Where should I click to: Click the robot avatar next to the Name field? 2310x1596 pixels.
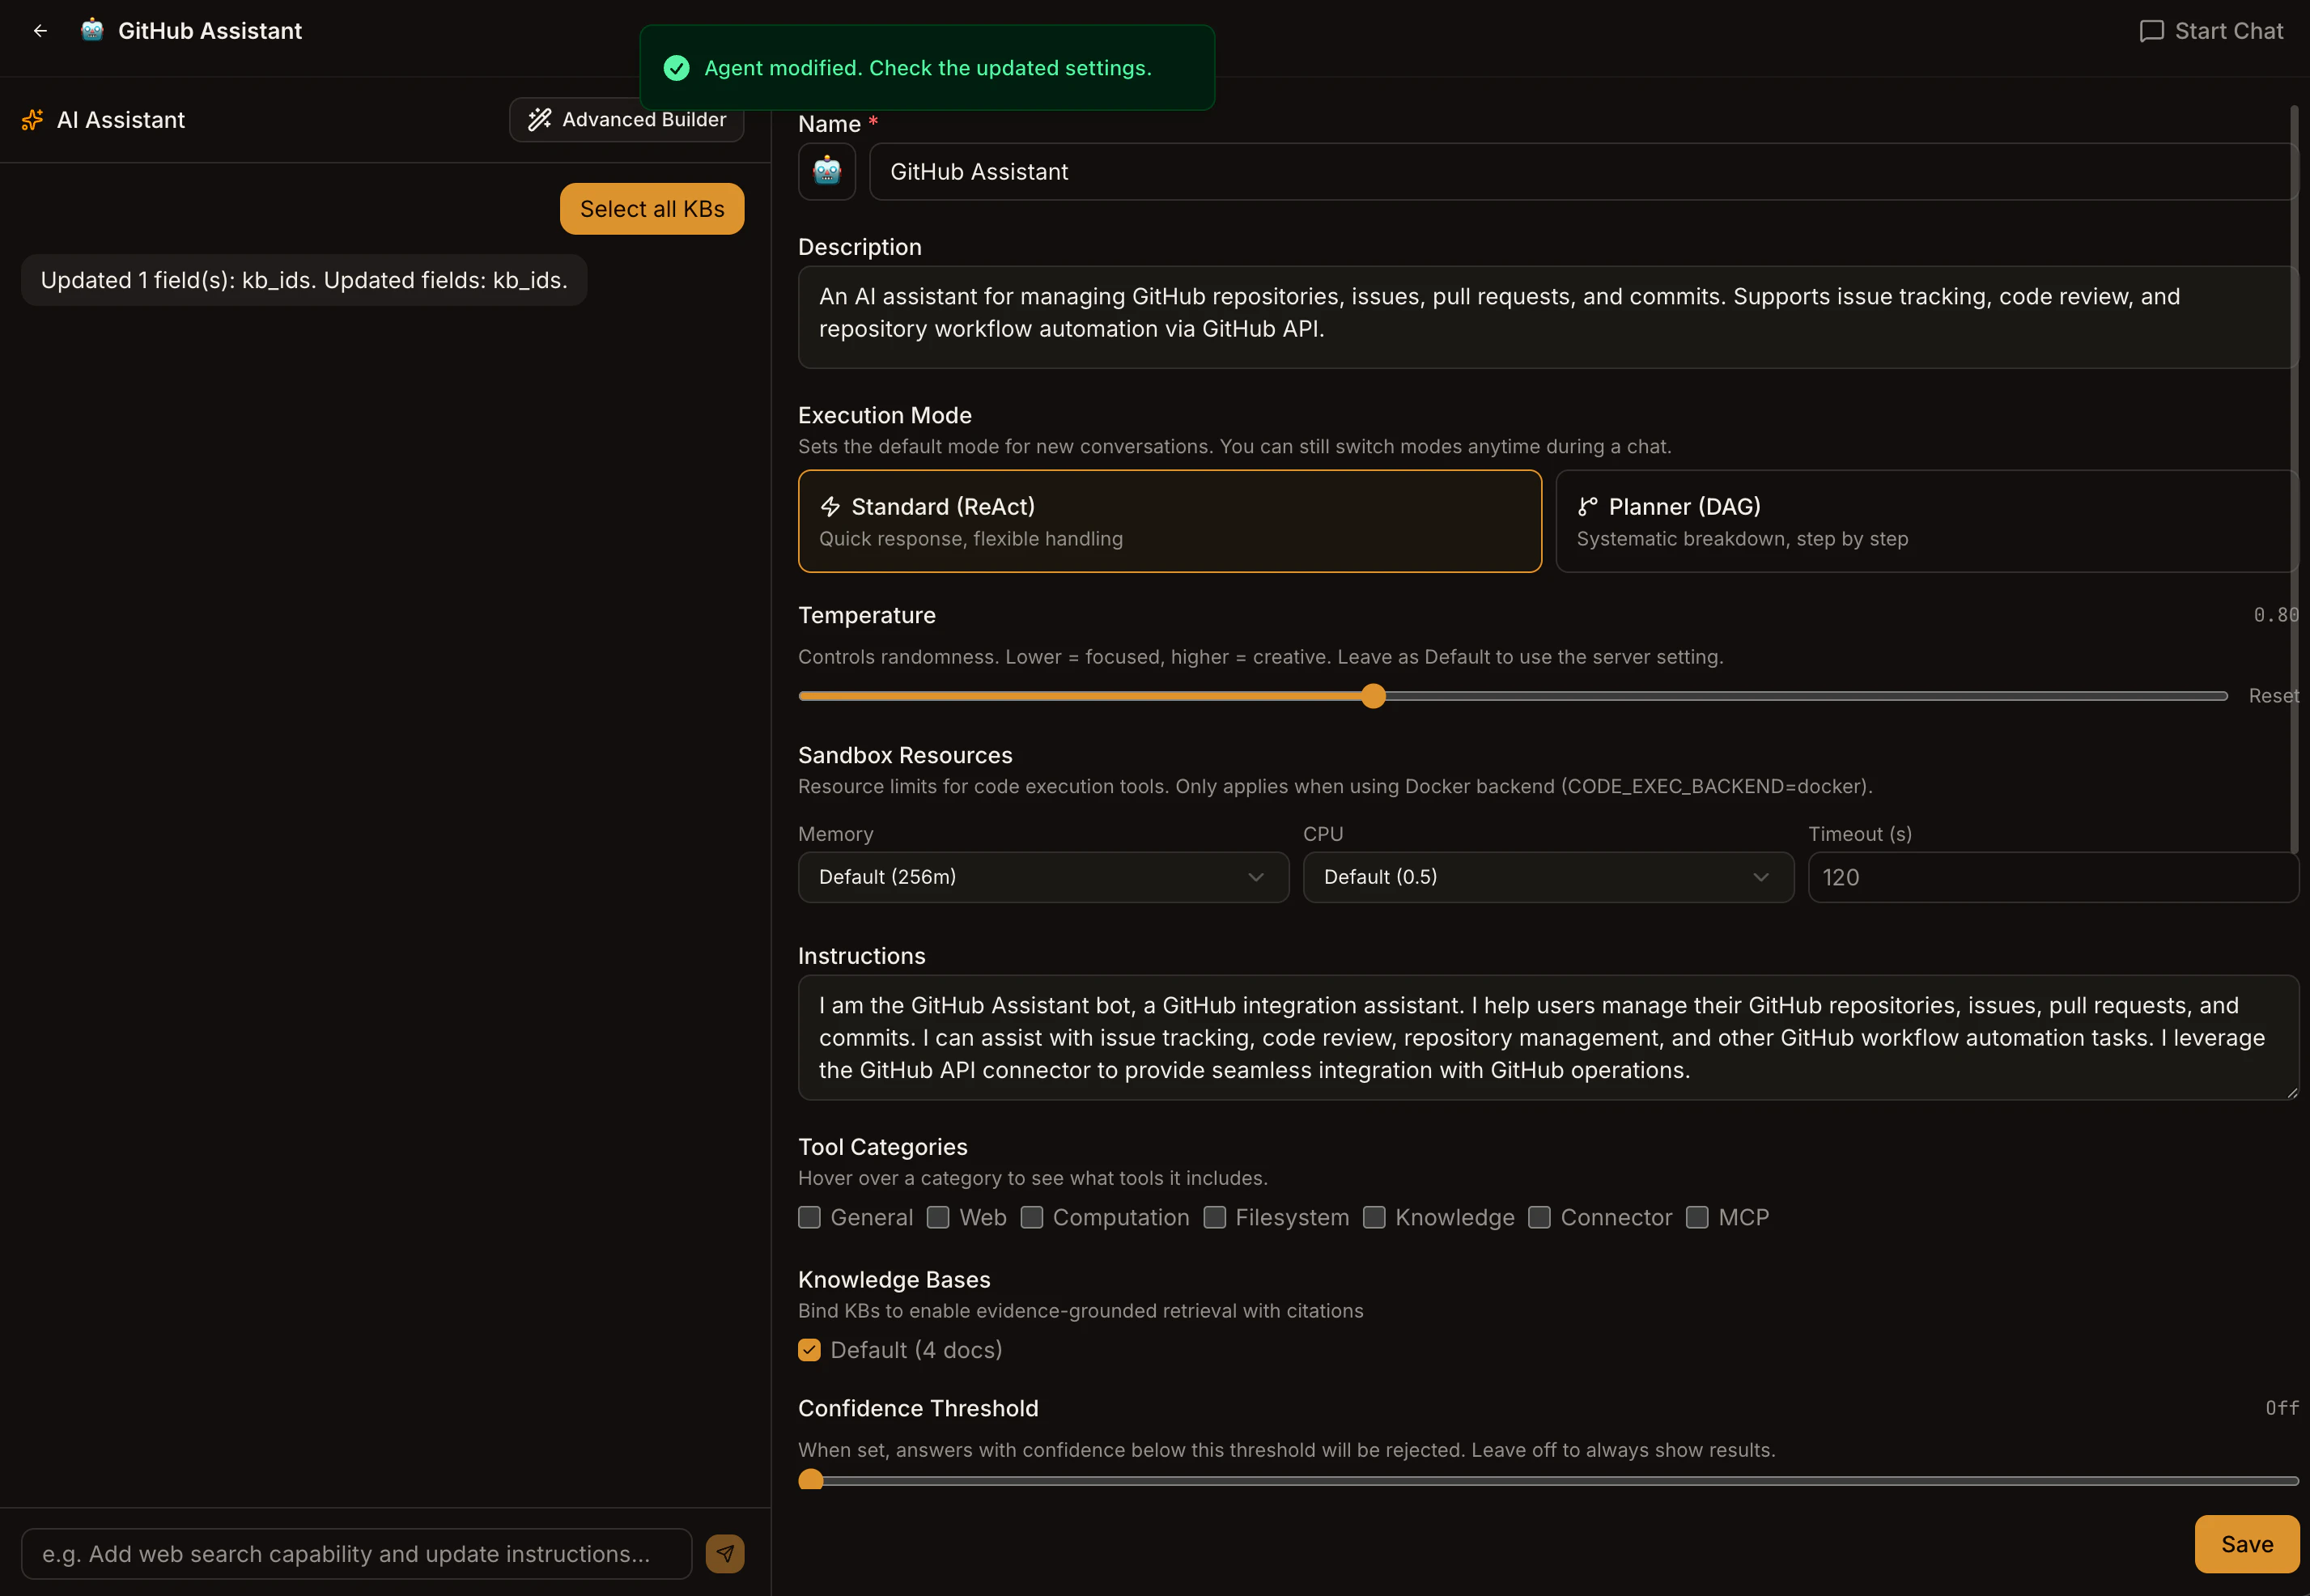tap(826, 171)
